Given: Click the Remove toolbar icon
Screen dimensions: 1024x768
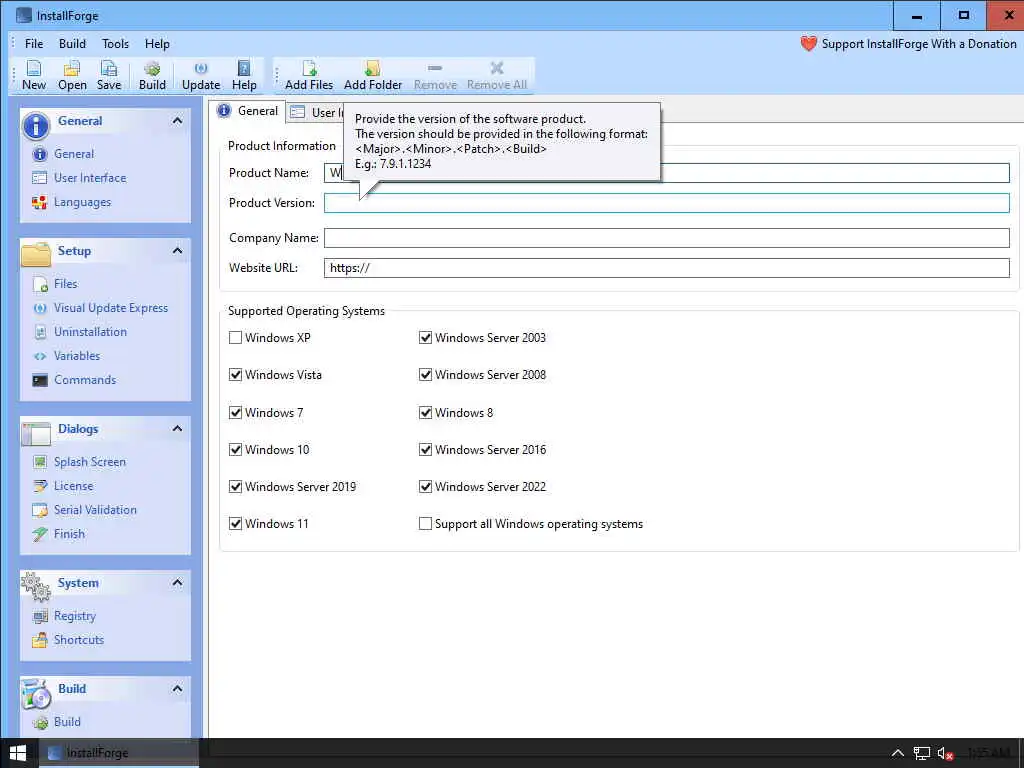Looking at the screenshot, I should tap(436, 75).
